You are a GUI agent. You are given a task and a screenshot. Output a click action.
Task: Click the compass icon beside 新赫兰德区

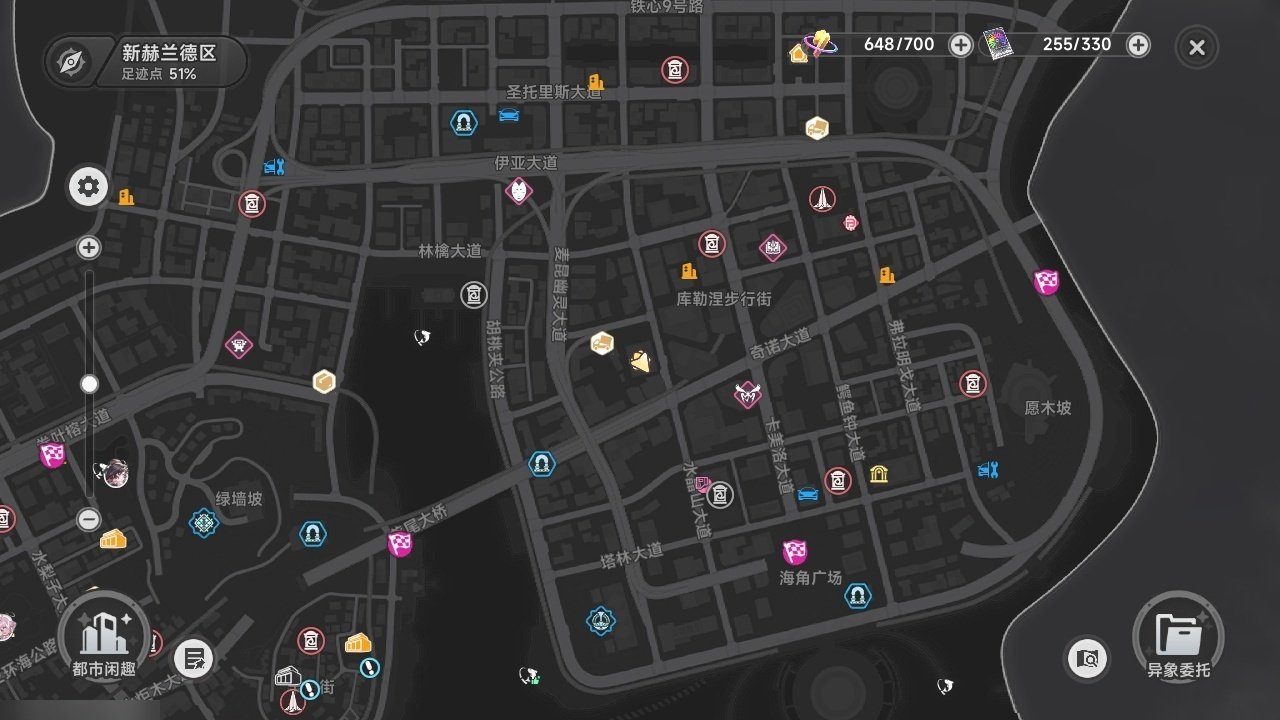click(x=71, y=62)
